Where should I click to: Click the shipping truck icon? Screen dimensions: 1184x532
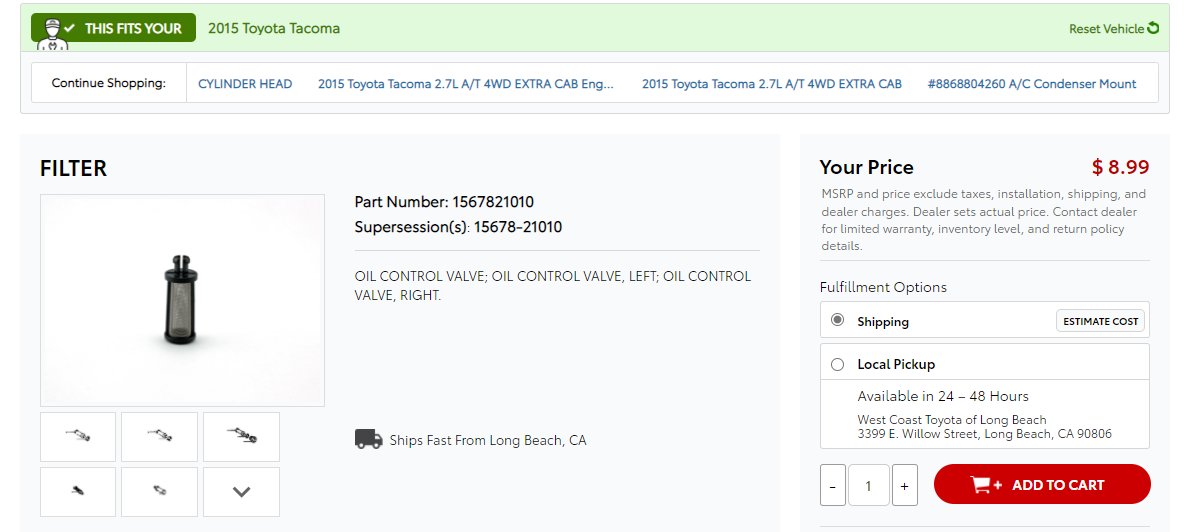click(368, 439)
